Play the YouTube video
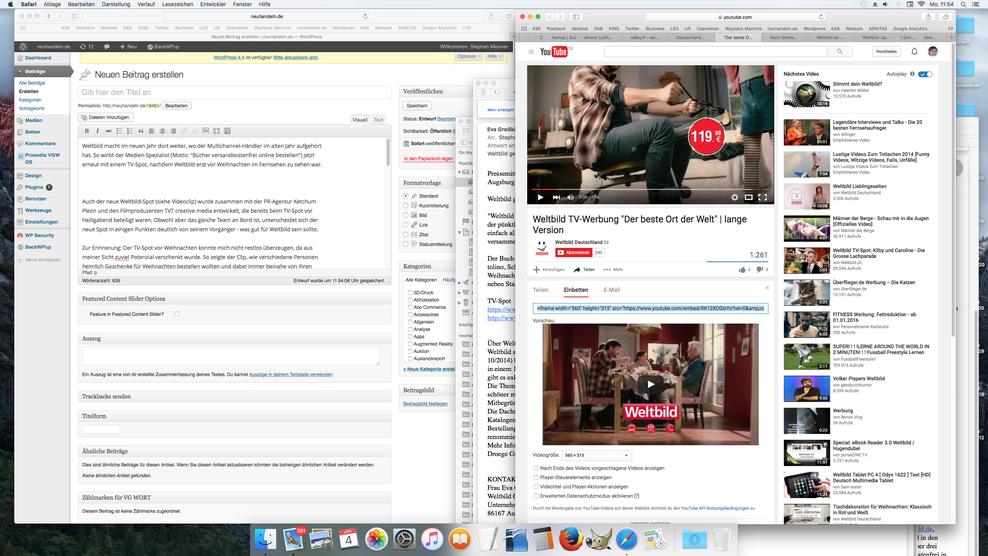 [540, 197]
